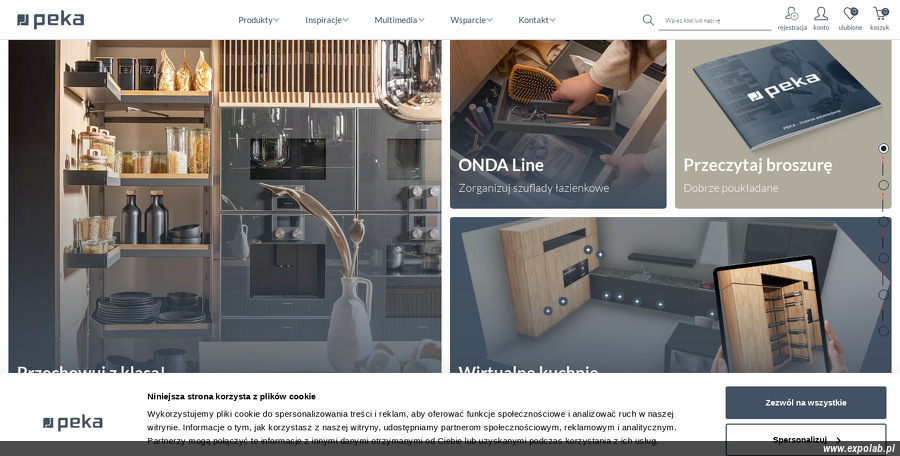This screenshot has width=900, height=456.
Task: Select the last slide indicator dot
Action: 883,331
